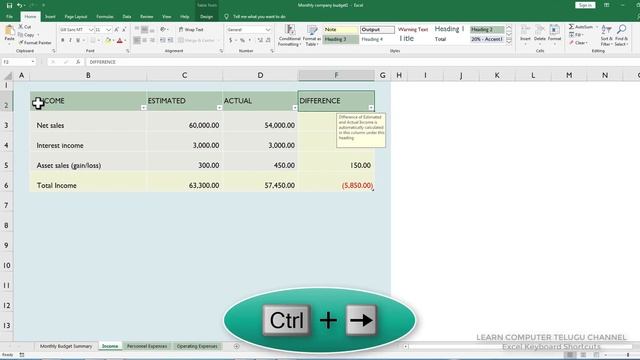Screen dimensions: 640x360
Task: Apply the yellow fill color
Action: pyautogui.click(x=108, y=40)
